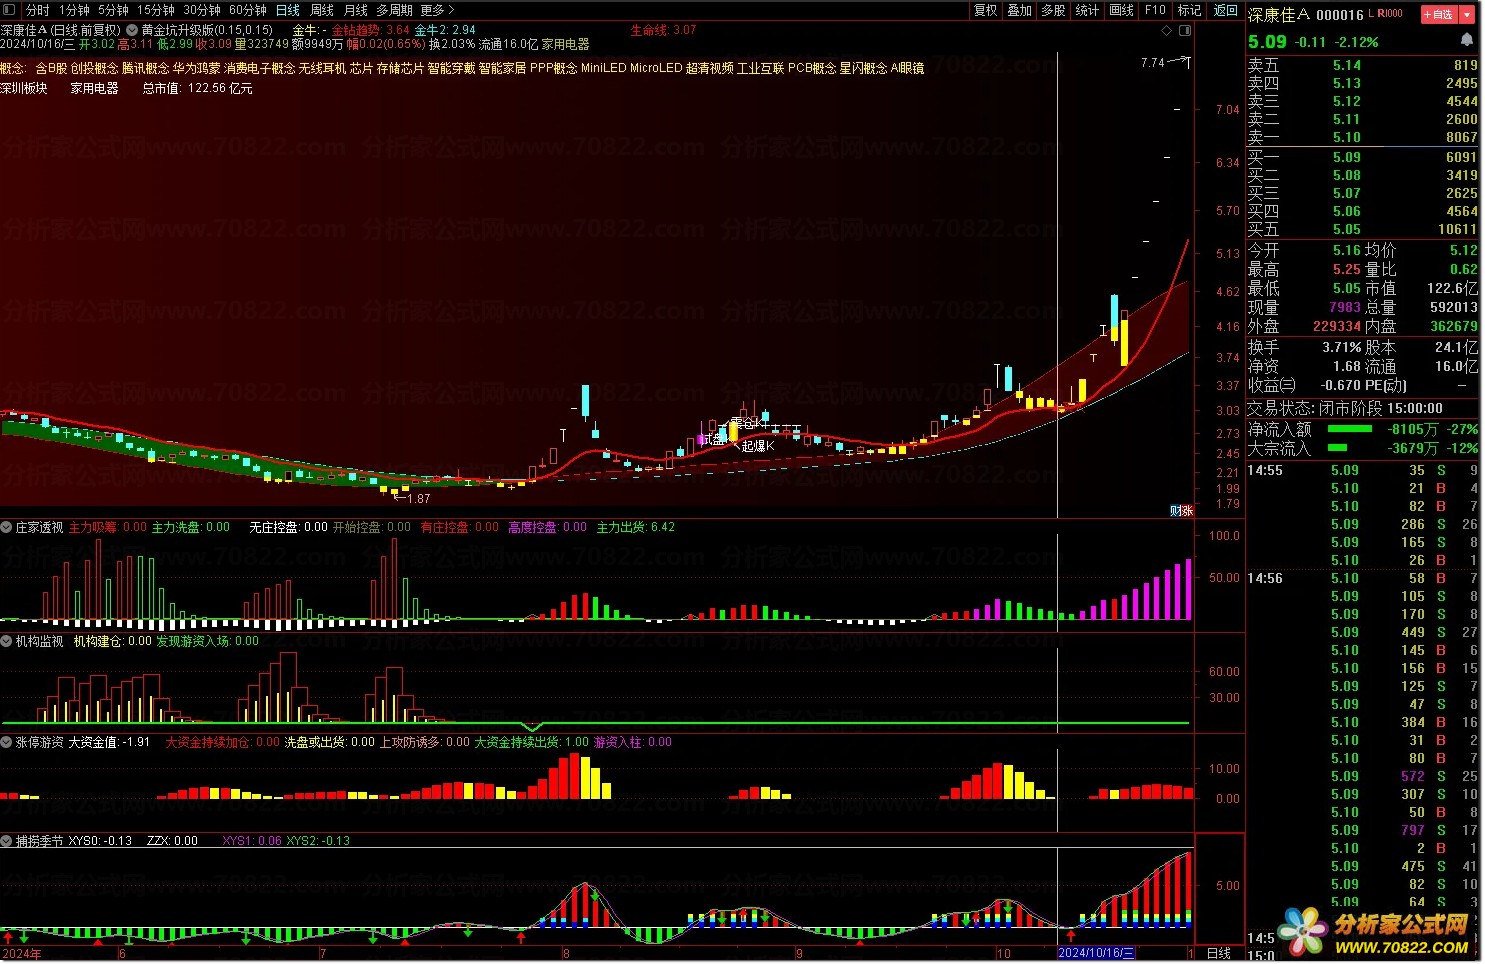Switch to the 5分钟 period tab
The image size is (1485, 964).
[x=113, y=10]
